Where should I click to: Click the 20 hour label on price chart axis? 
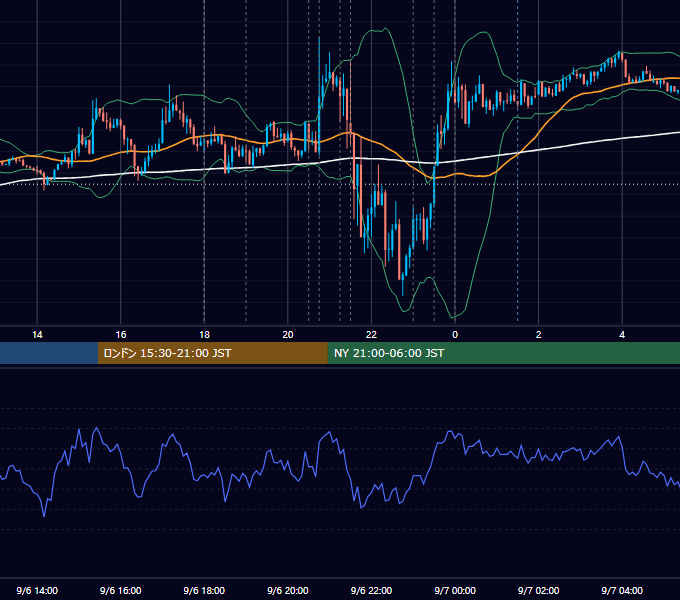(x=288, y=335)
